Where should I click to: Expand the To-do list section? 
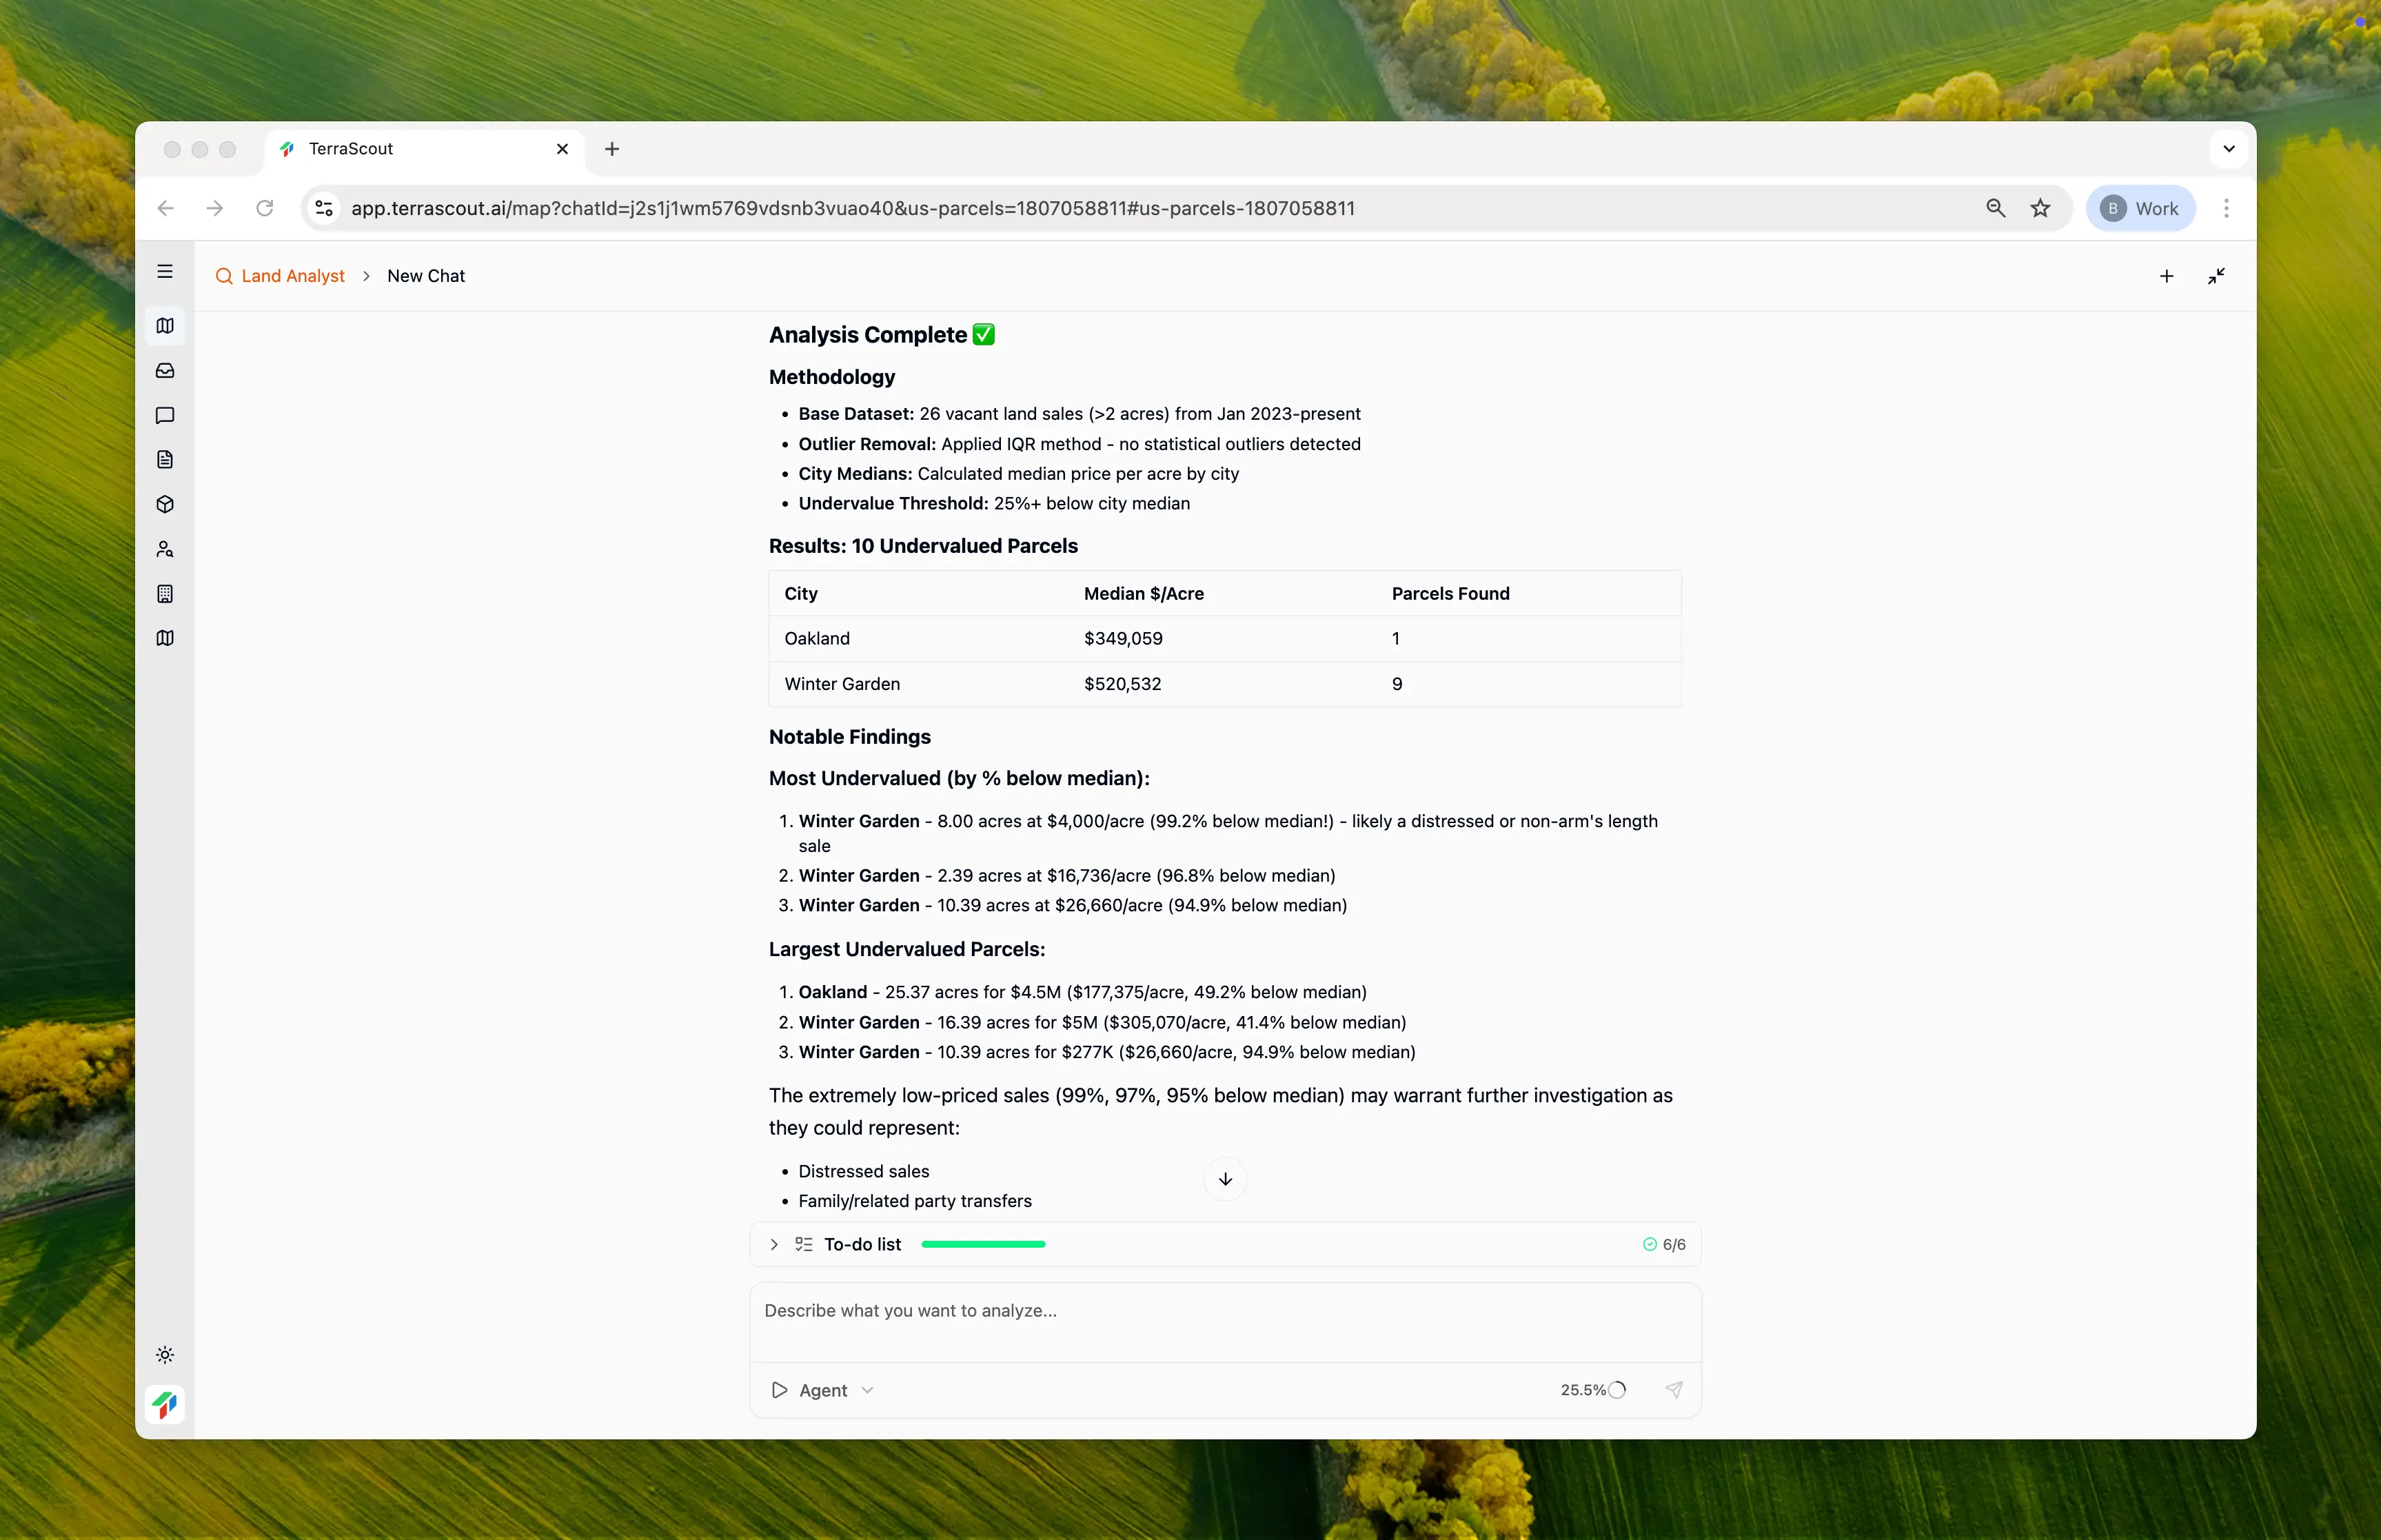[774, 1244]
